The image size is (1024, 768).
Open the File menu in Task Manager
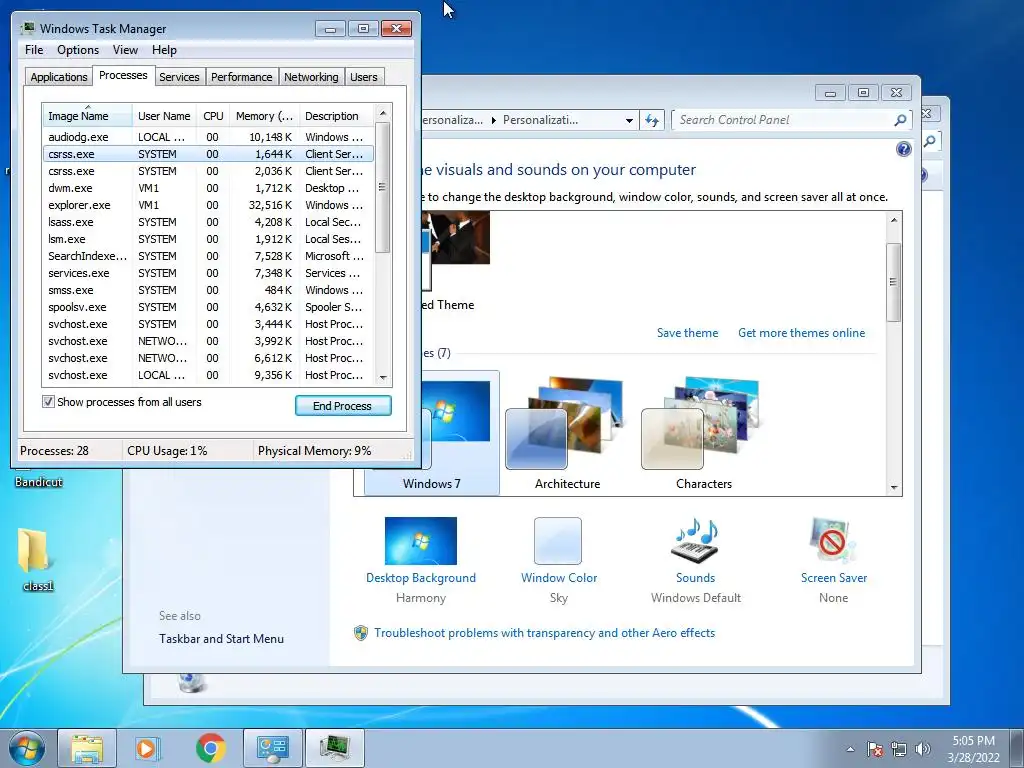(x=34, y=50)
